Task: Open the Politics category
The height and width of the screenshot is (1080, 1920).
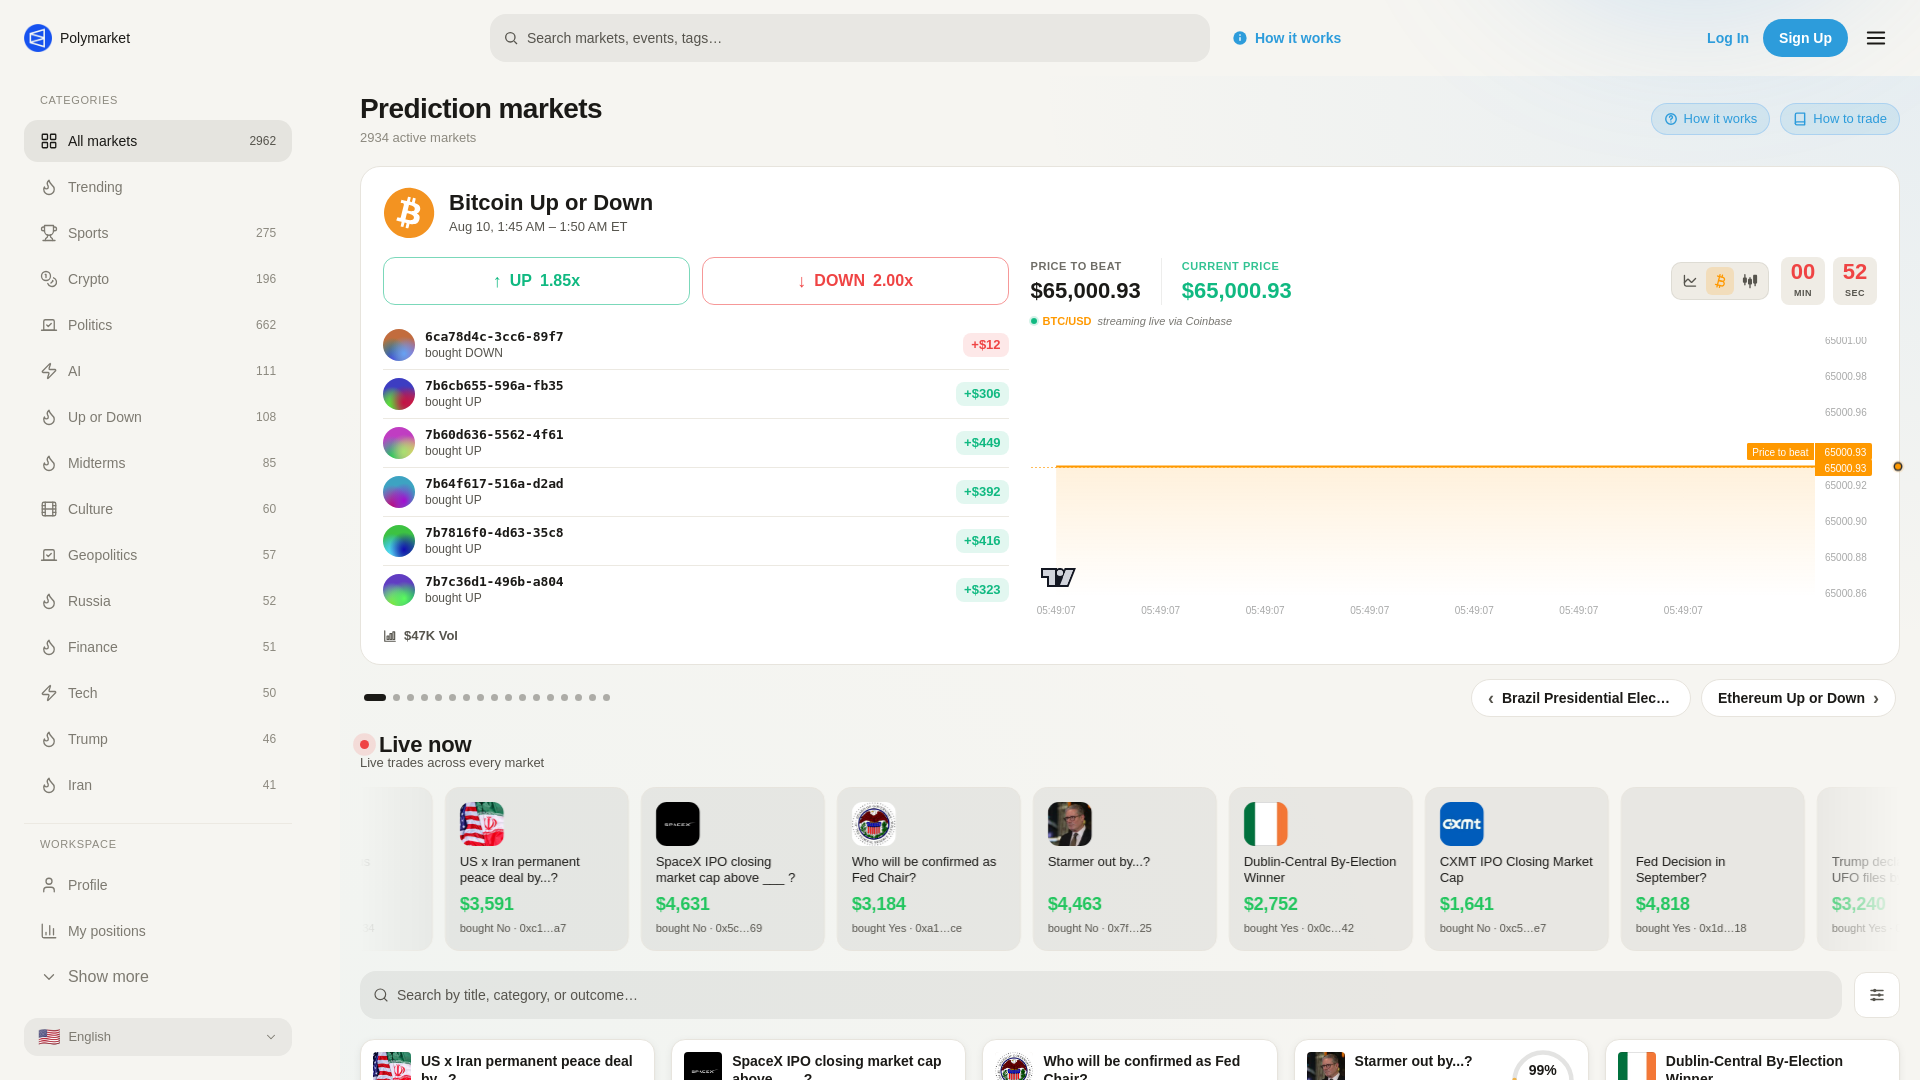Action: coord(158,325)
